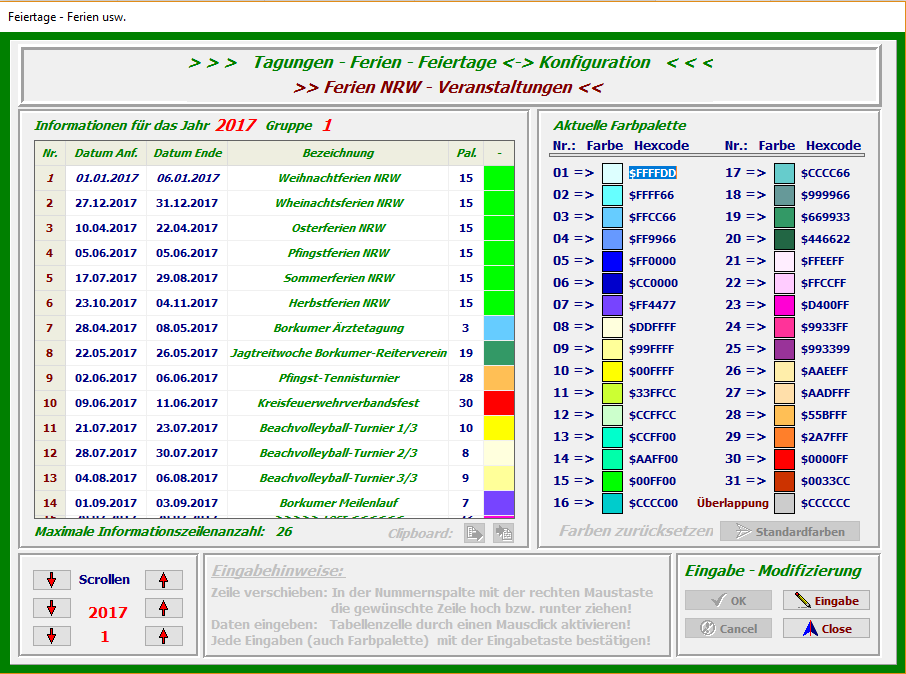Select the red color swatch number 30
906x674 pixels.
pos(784,459)
